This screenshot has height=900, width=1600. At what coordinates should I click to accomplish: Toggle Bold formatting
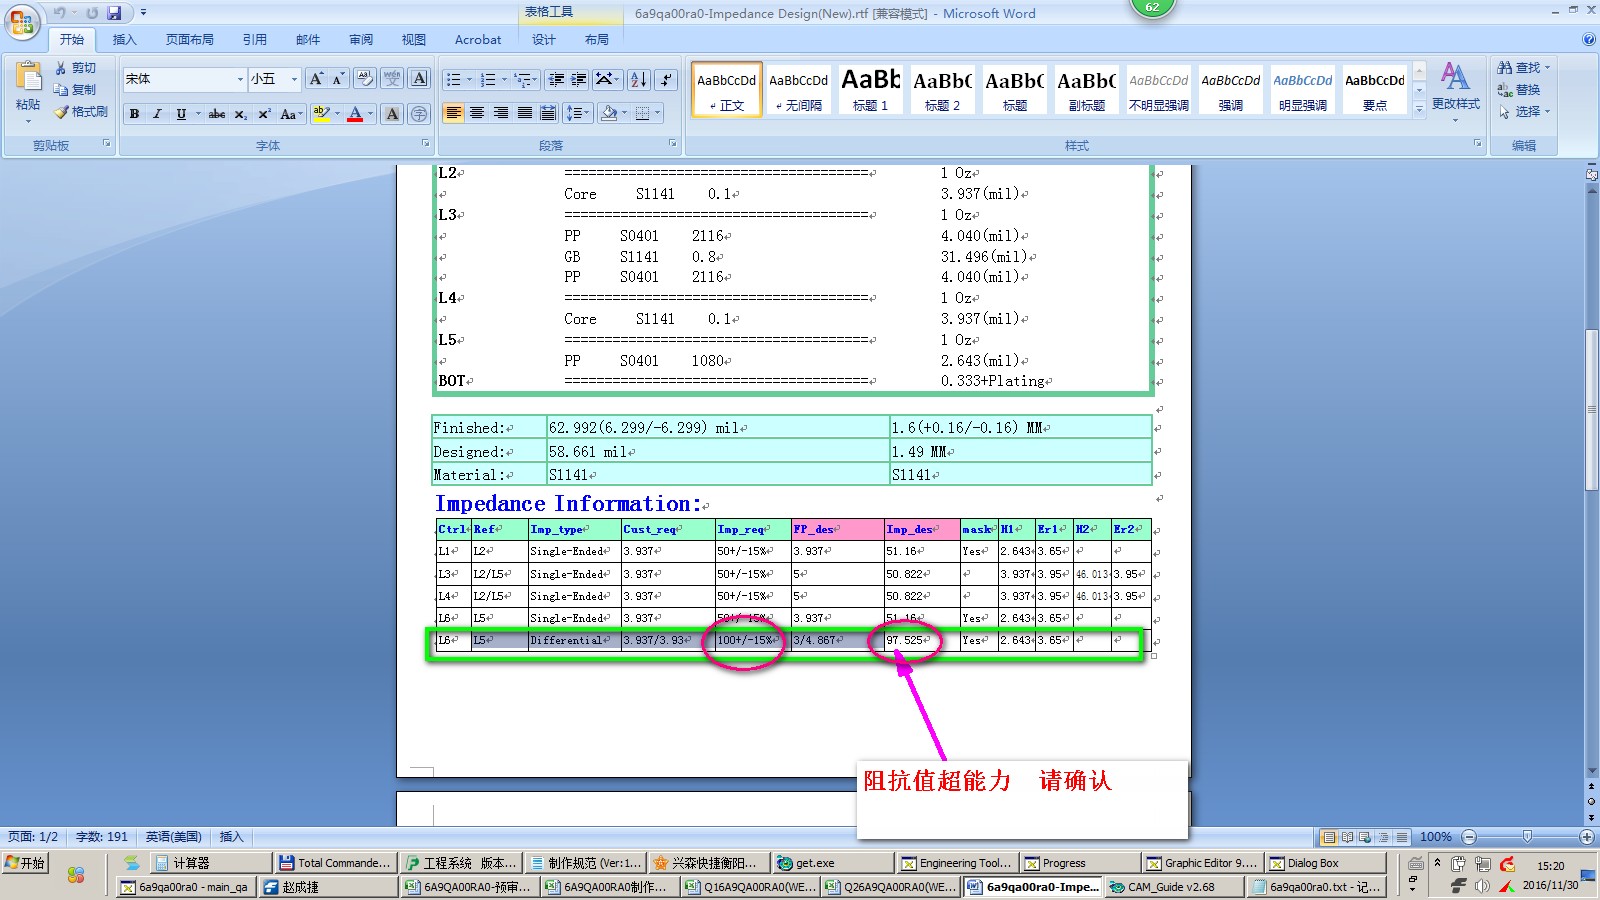134,114
